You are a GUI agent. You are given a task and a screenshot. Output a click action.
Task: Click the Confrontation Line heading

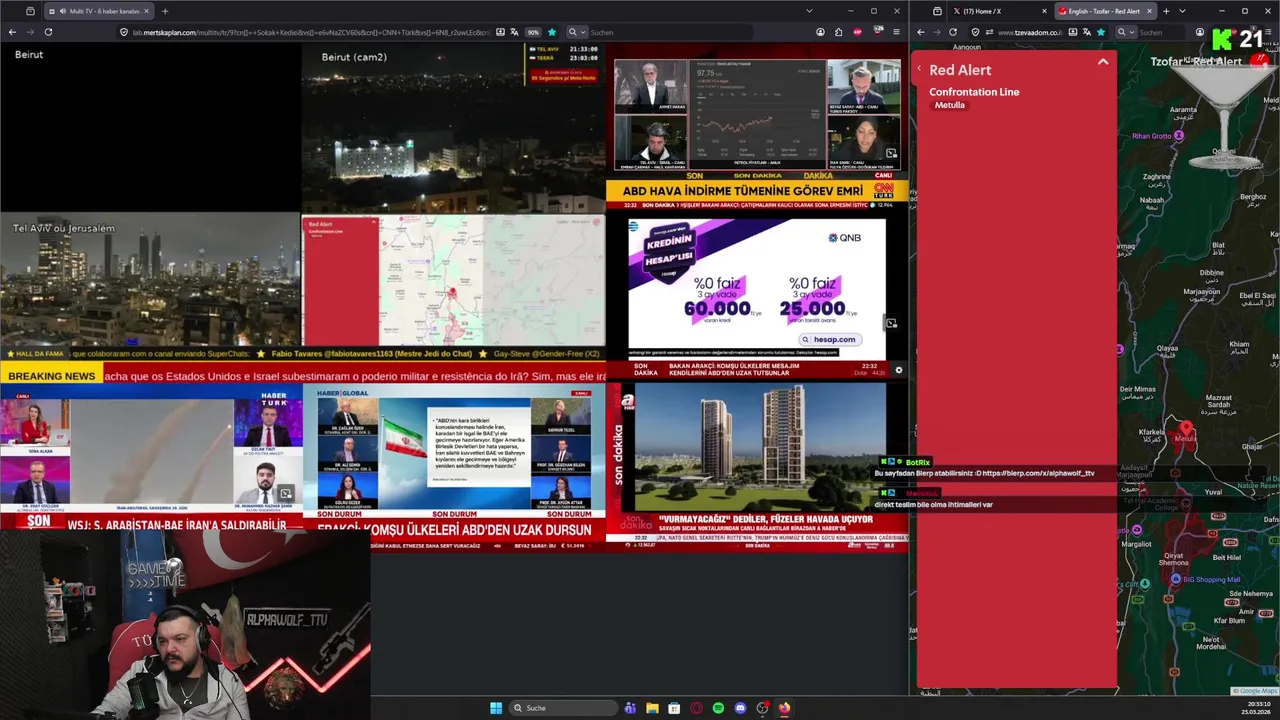click(x=974, y=92)
